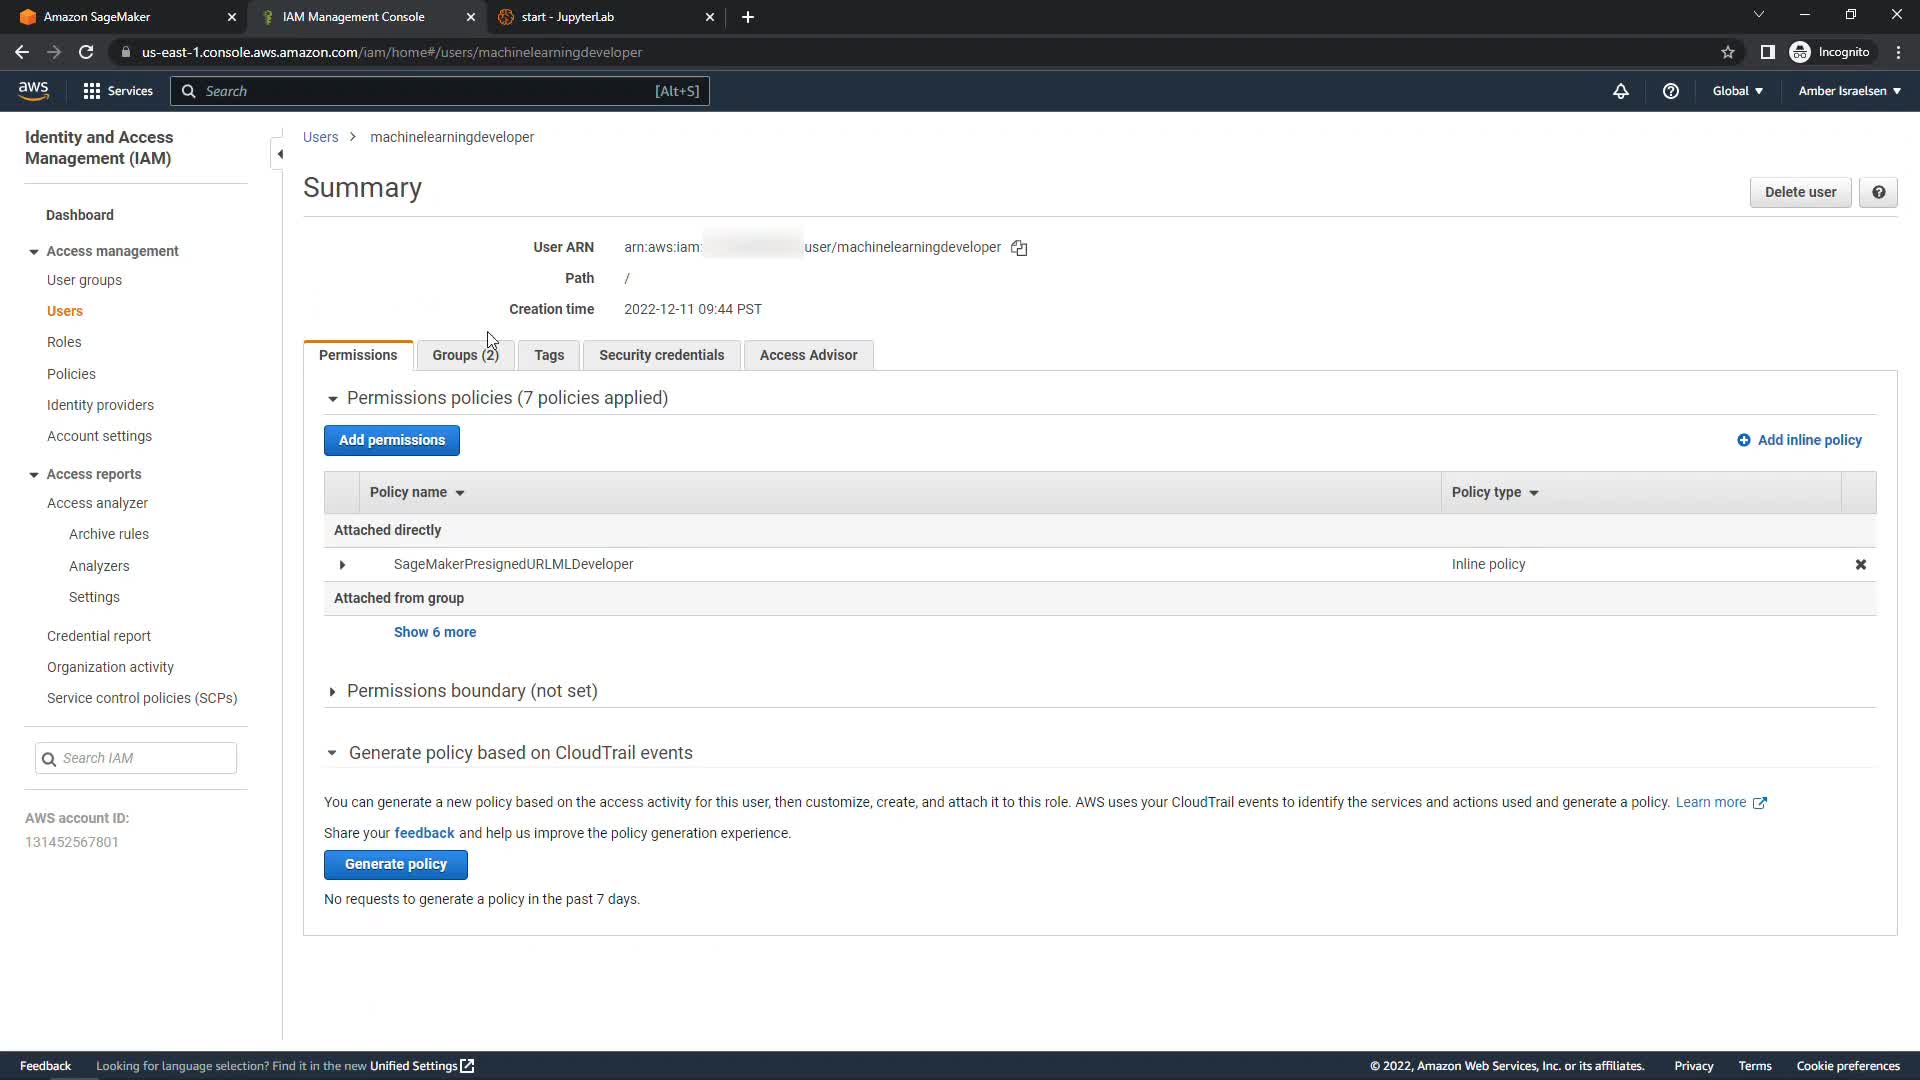Click the Show 6 more link
1920x1080 pixels.
(x=434, y=632)
